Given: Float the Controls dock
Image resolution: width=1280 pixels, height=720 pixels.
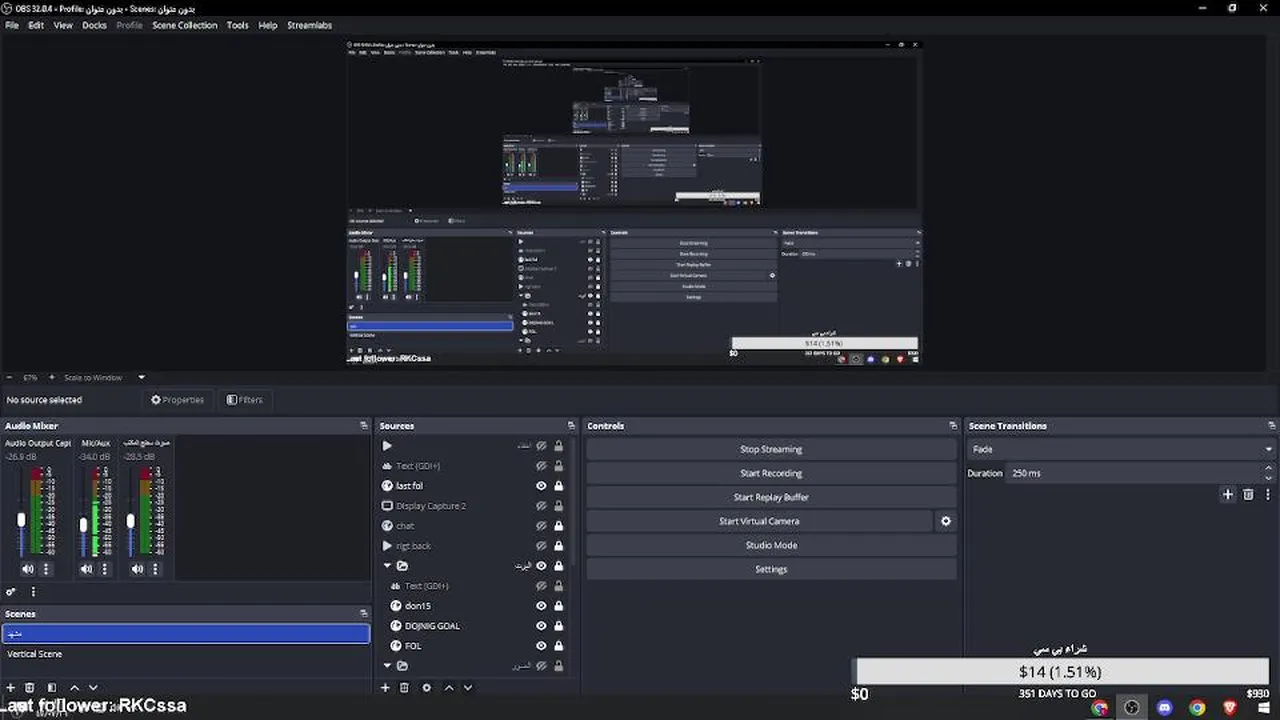Looking at the screenshot, I should (953, 426).
